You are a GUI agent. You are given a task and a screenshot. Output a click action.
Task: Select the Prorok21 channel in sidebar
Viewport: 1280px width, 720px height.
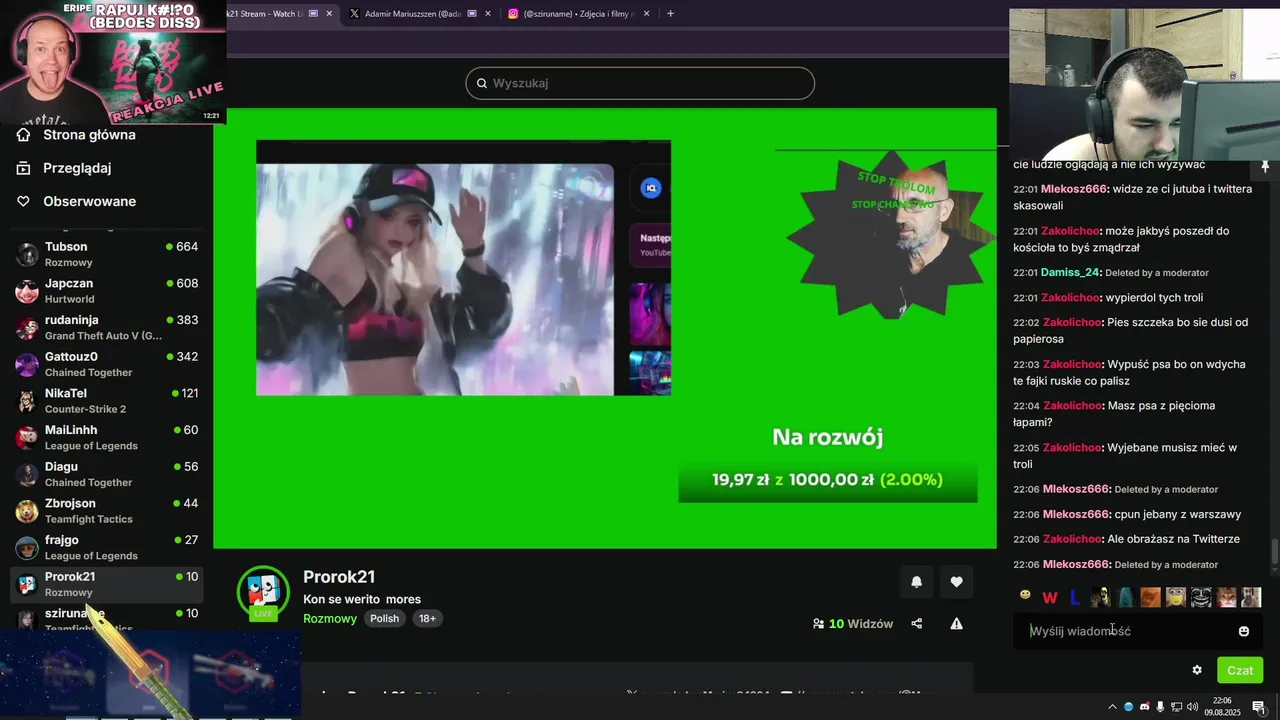click(106, 584)
